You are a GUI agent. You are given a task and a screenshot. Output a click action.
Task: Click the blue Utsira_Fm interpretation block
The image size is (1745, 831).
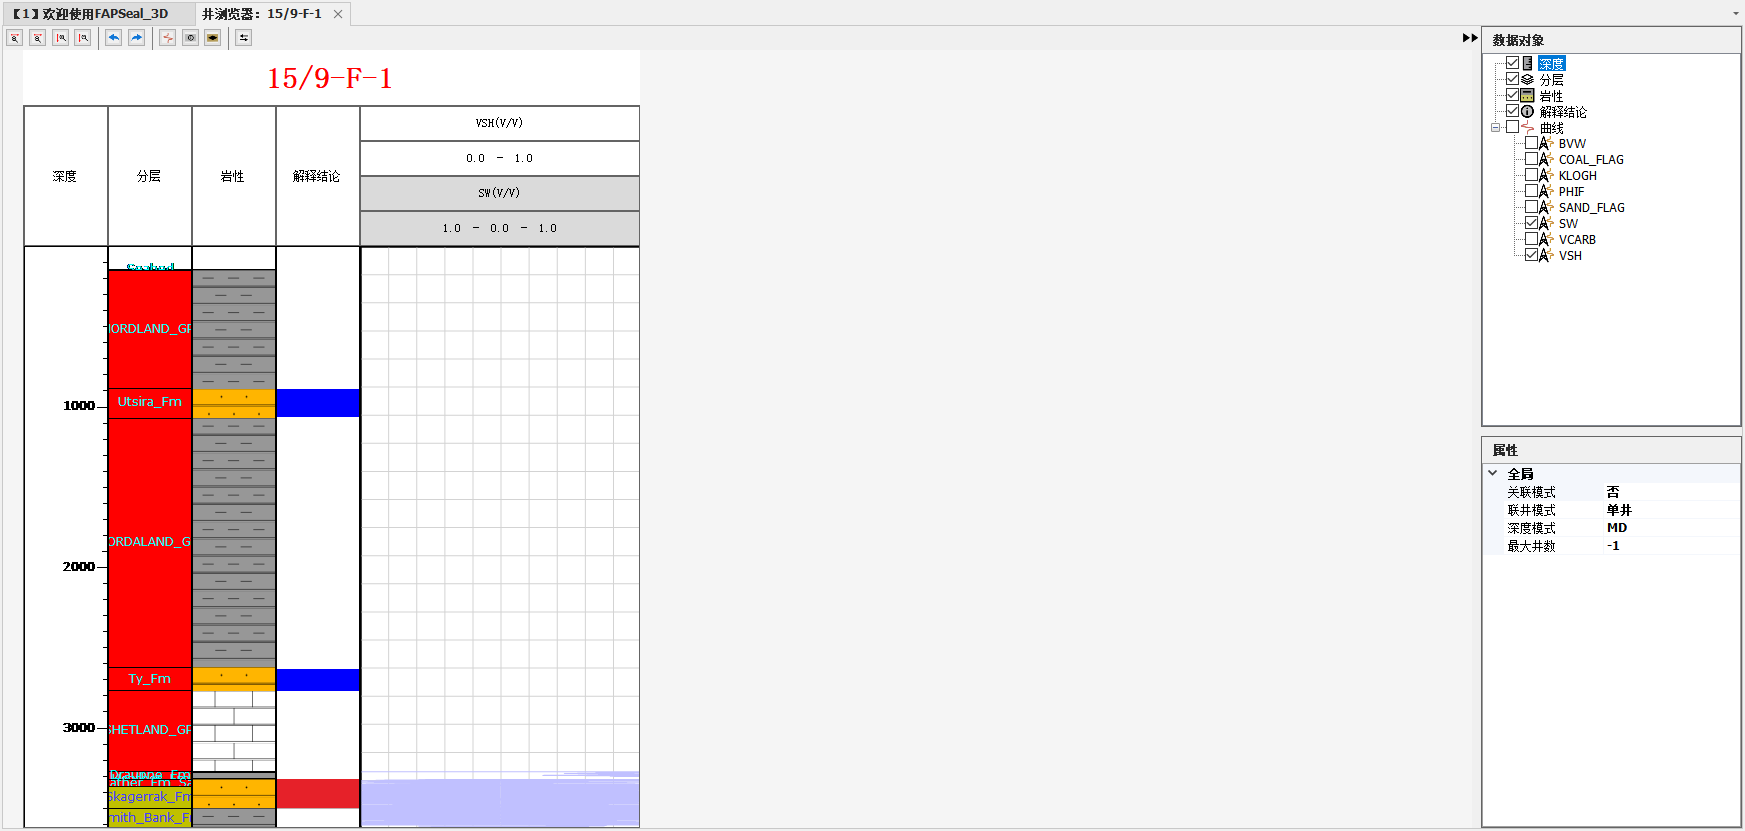click(317, 403)
